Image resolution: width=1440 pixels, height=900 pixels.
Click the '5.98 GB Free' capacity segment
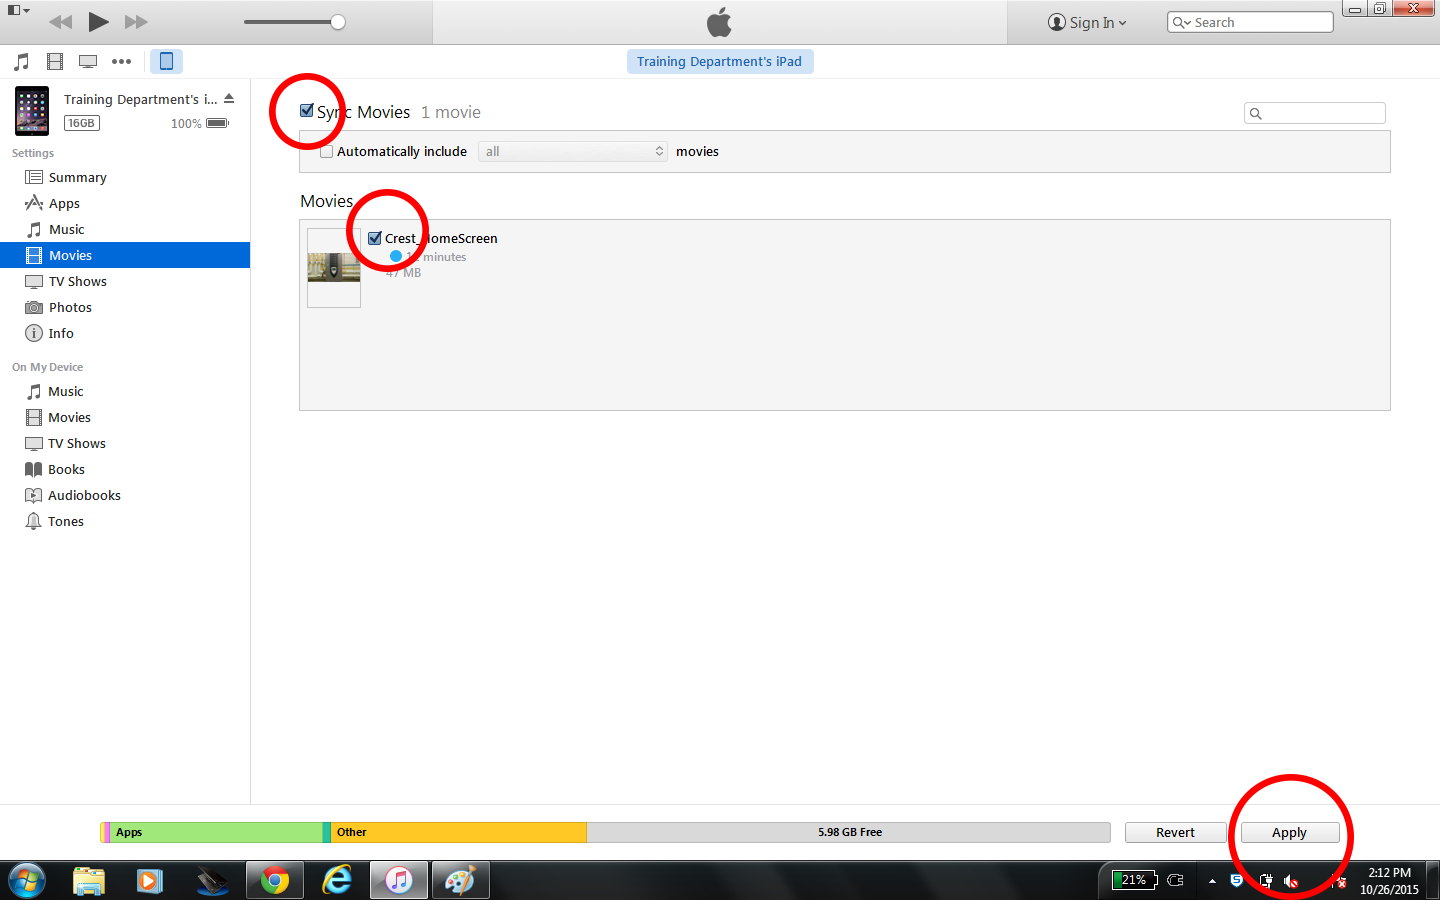coord(849,832)
